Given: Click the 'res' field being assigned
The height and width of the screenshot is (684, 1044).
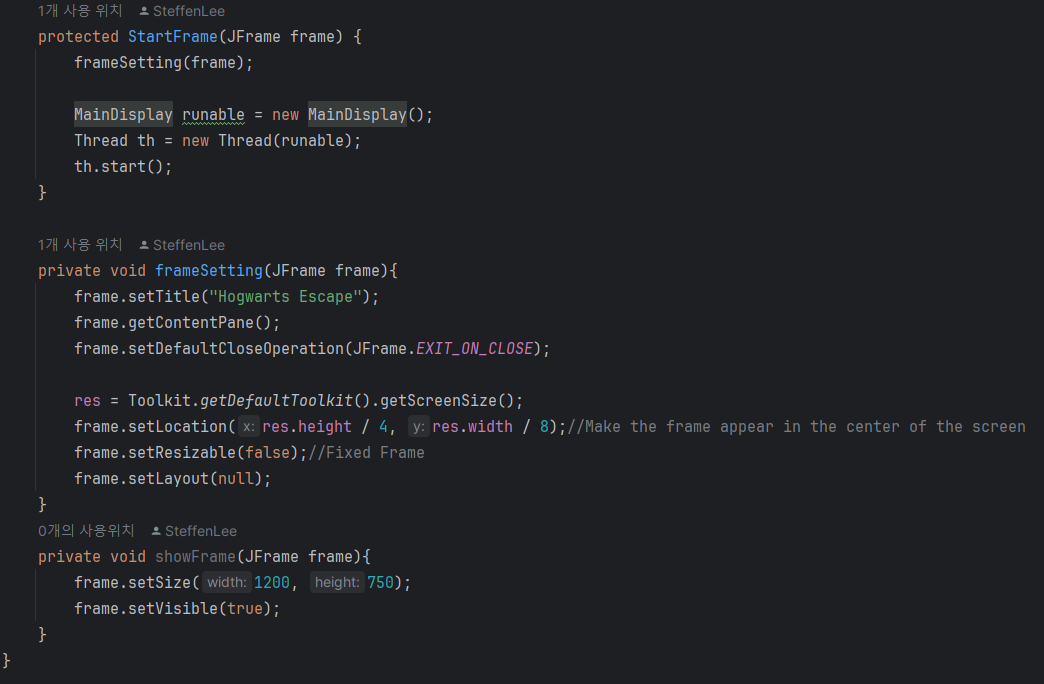Looking at the screenshot, I should point(87,400).
